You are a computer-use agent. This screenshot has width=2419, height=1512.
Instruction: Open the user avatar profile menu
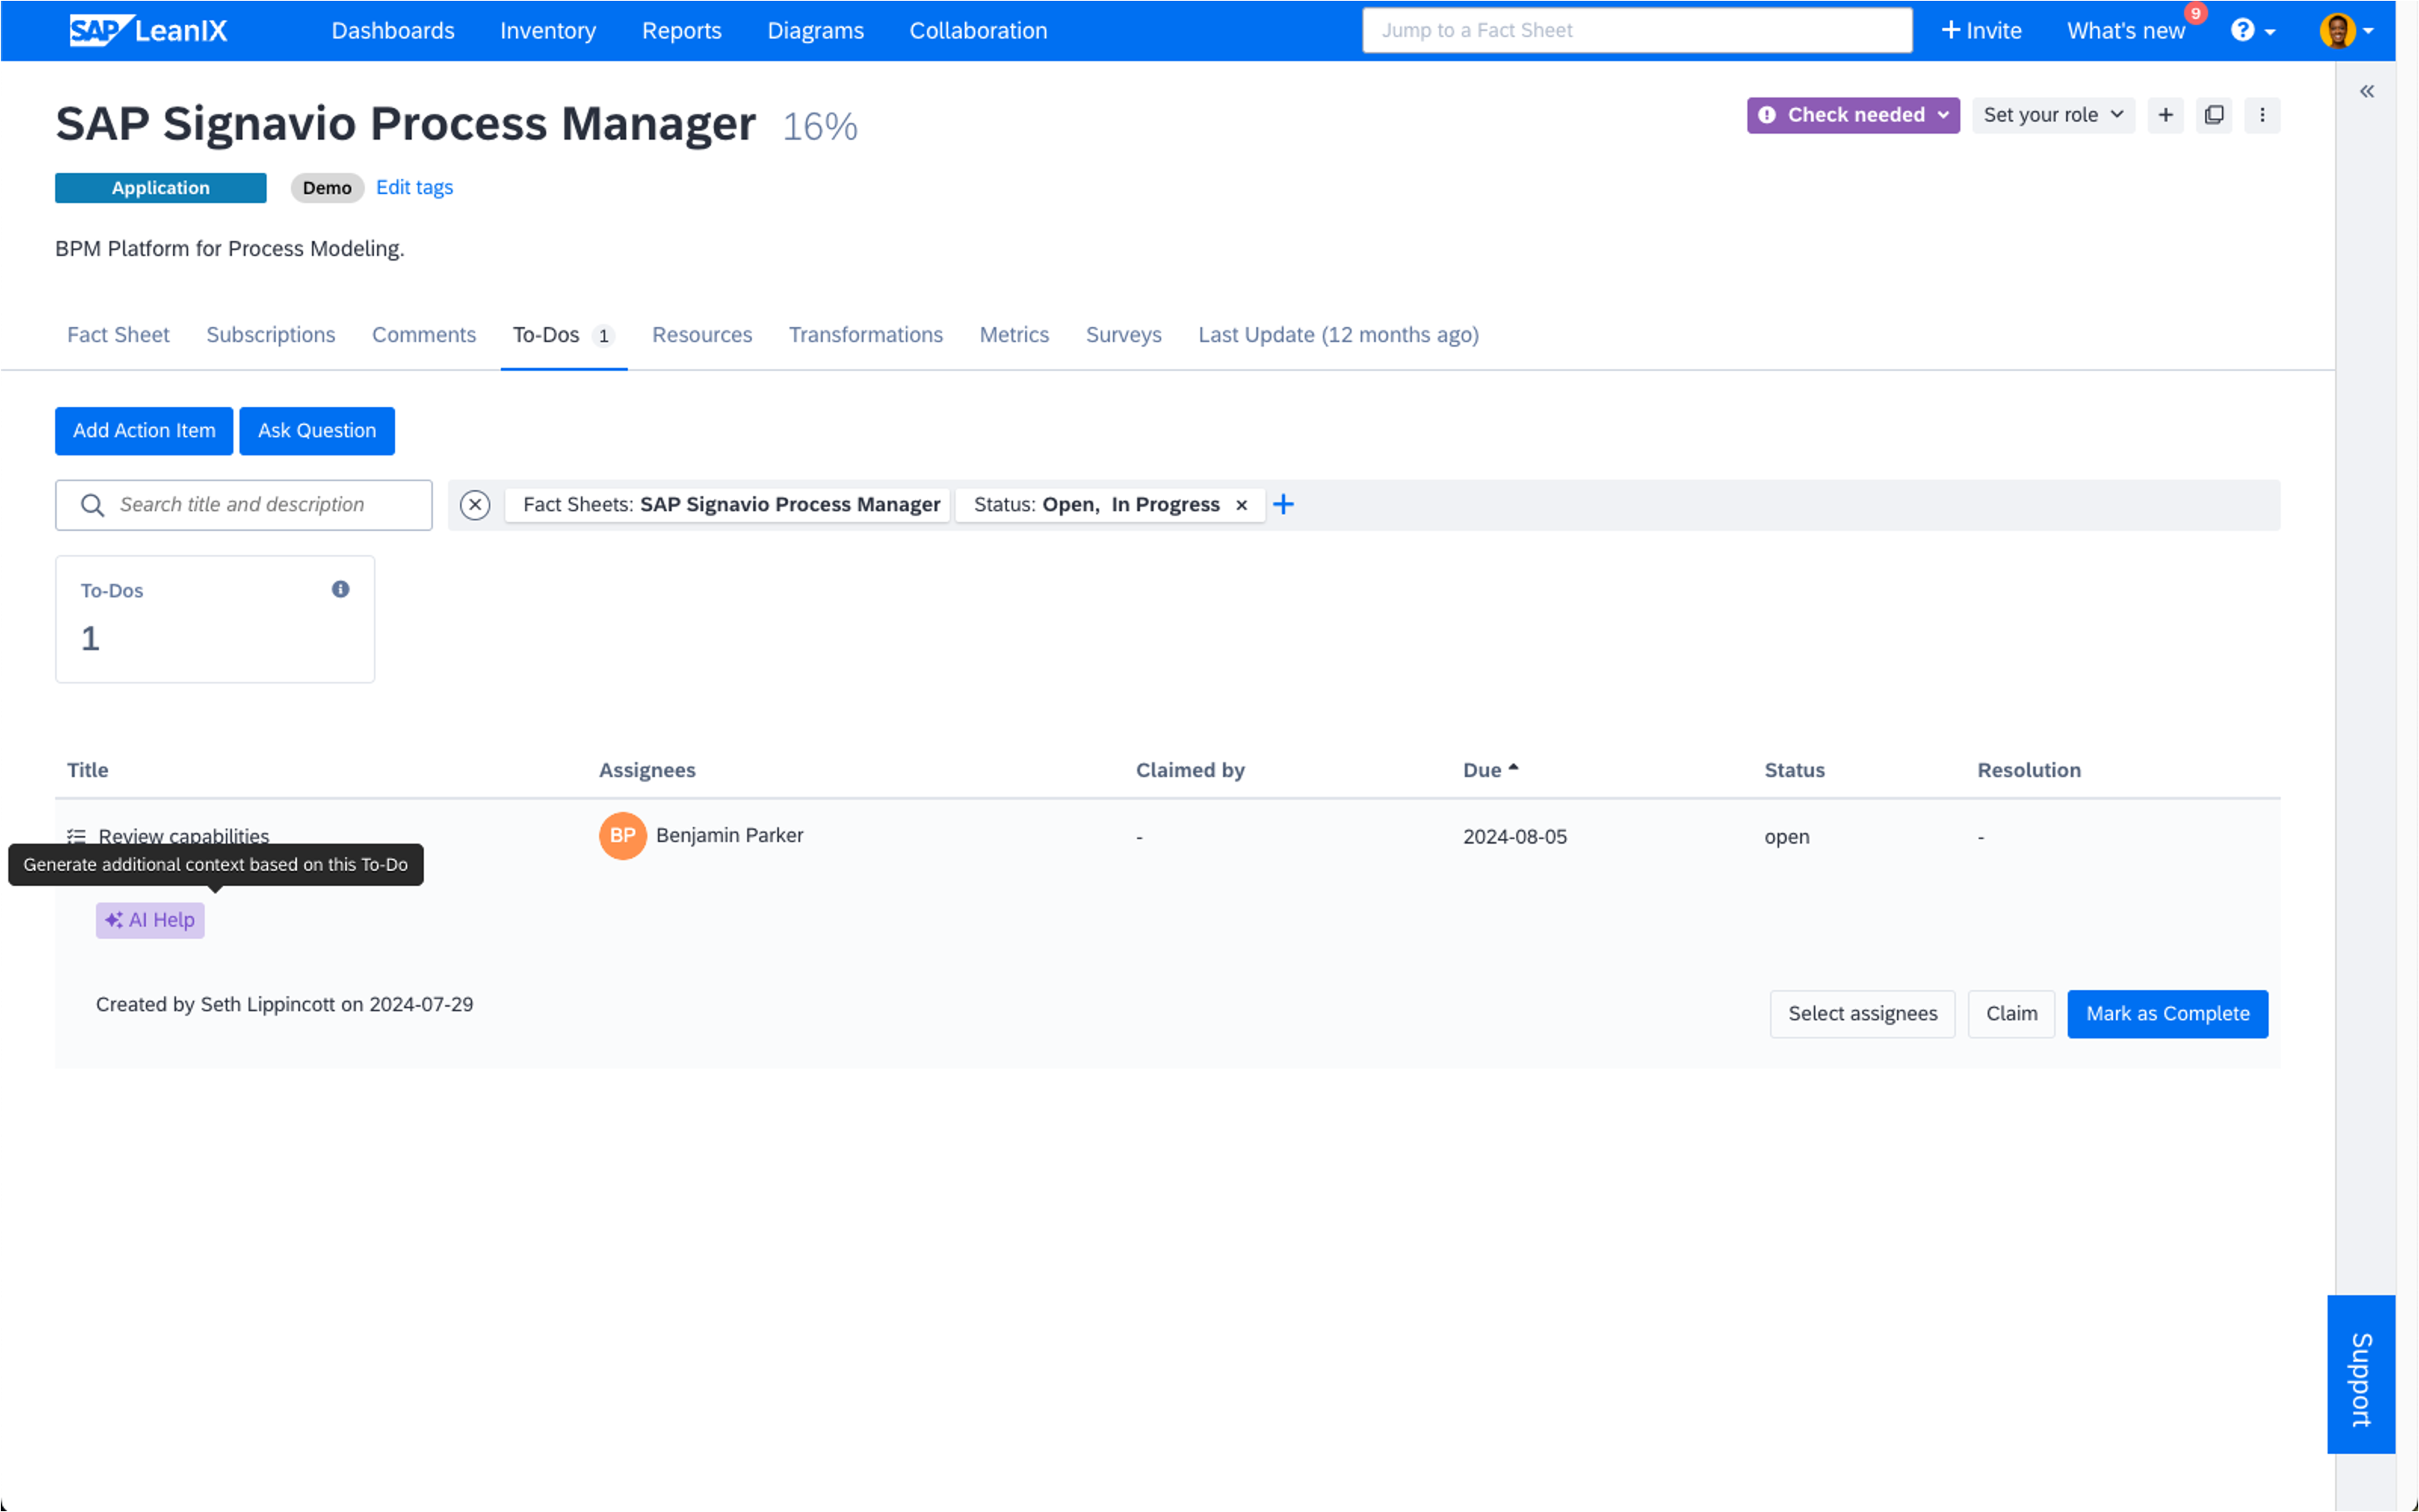pos(2344,30)
